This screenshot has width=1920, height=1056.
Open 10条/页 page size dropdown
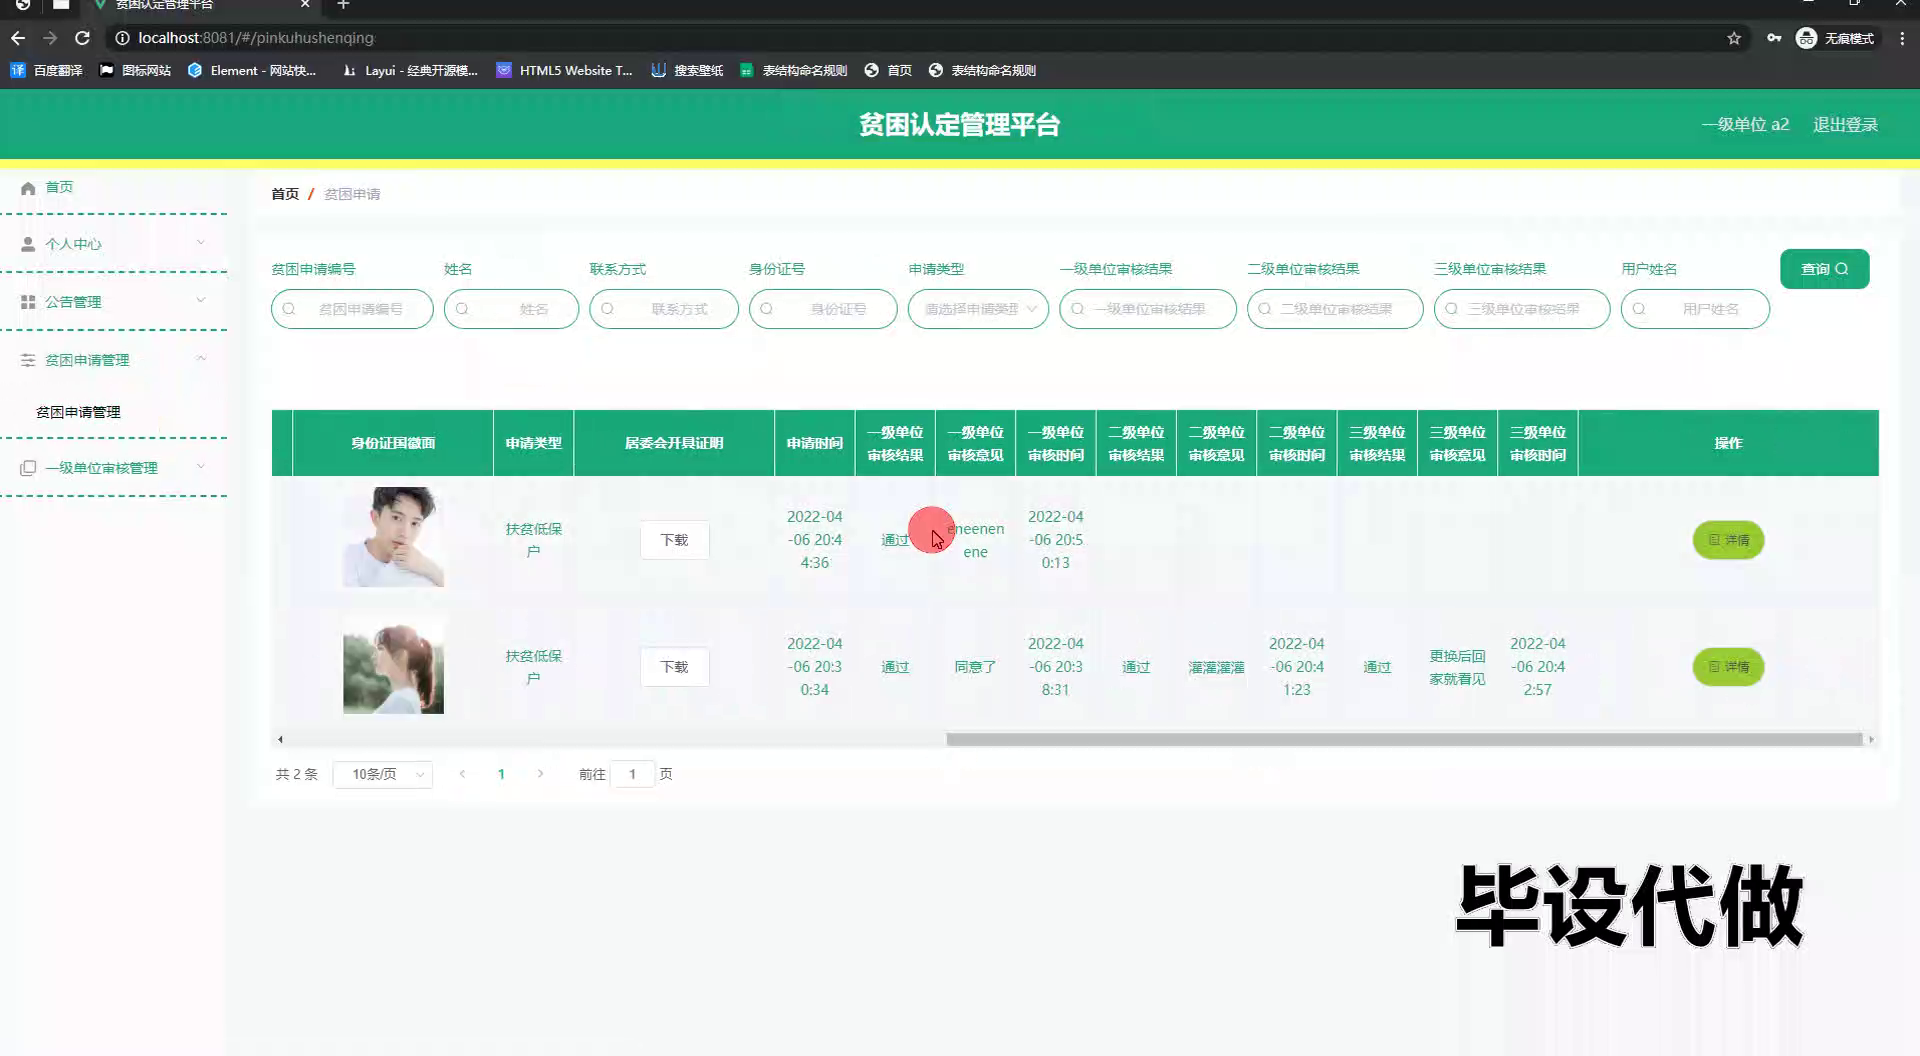click(383, 774)
